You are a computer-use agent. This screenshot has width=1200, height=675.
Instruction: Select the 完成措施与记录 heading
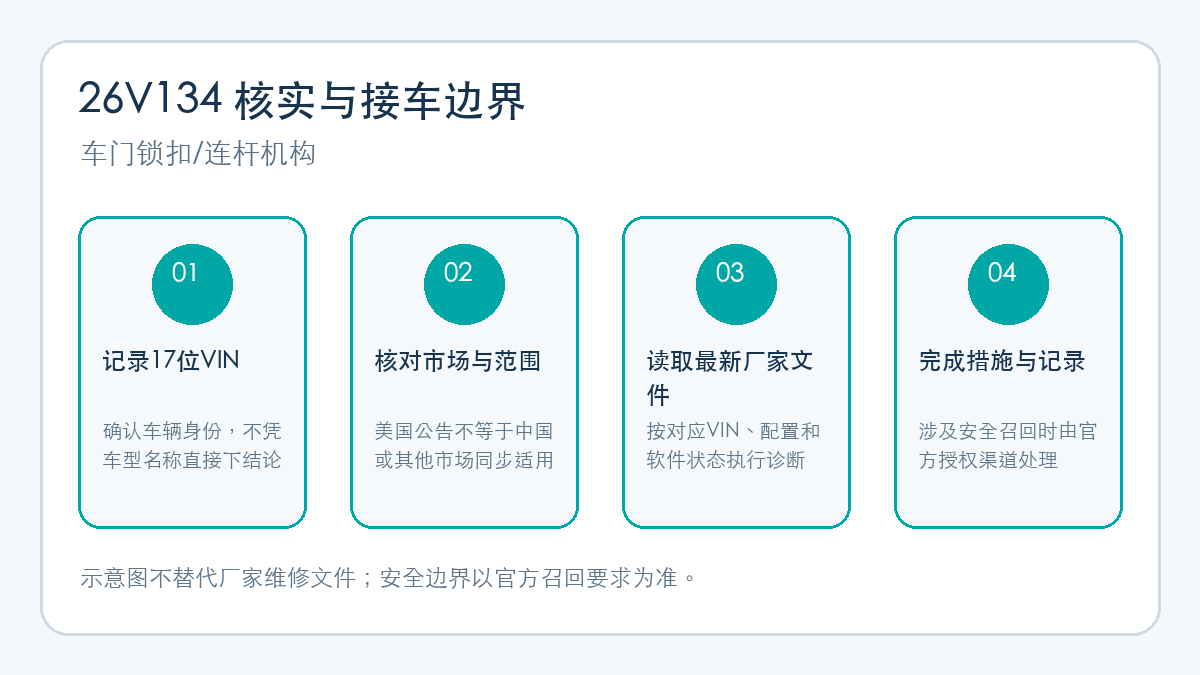click(x=1002, y=361)
